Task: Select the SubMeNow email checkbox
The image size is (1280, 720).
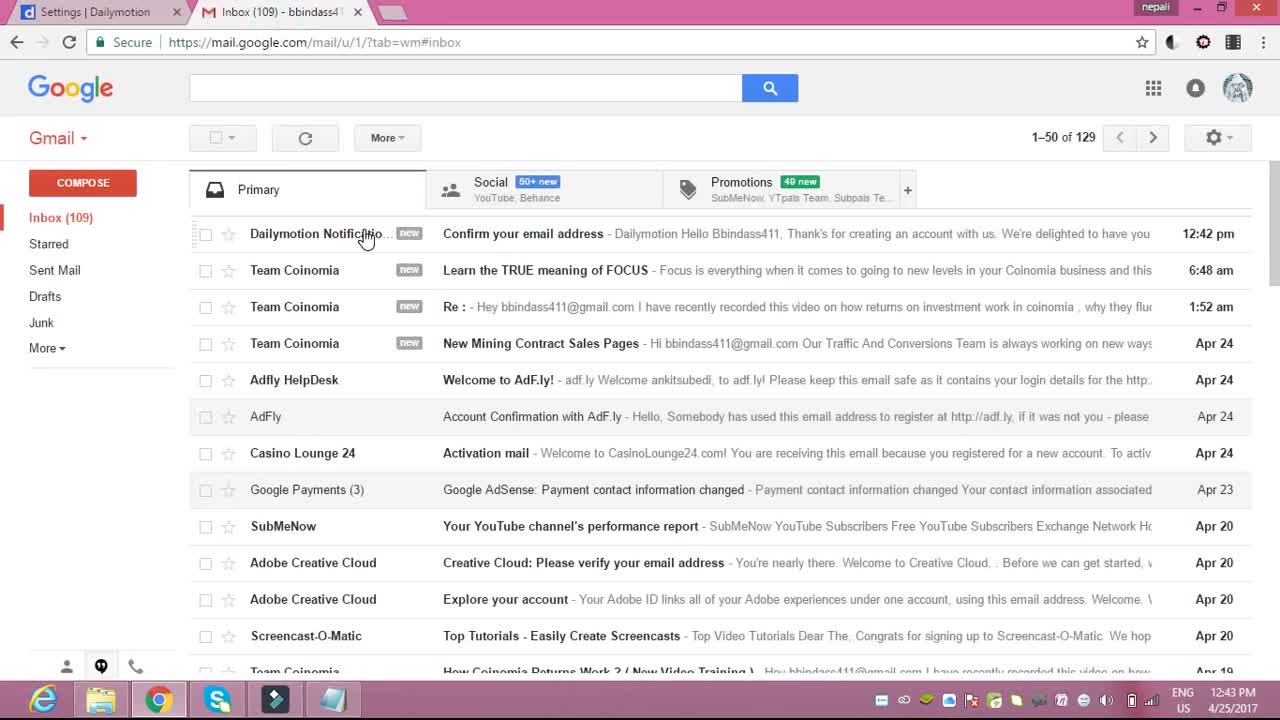Action: [x=205, y=526]
